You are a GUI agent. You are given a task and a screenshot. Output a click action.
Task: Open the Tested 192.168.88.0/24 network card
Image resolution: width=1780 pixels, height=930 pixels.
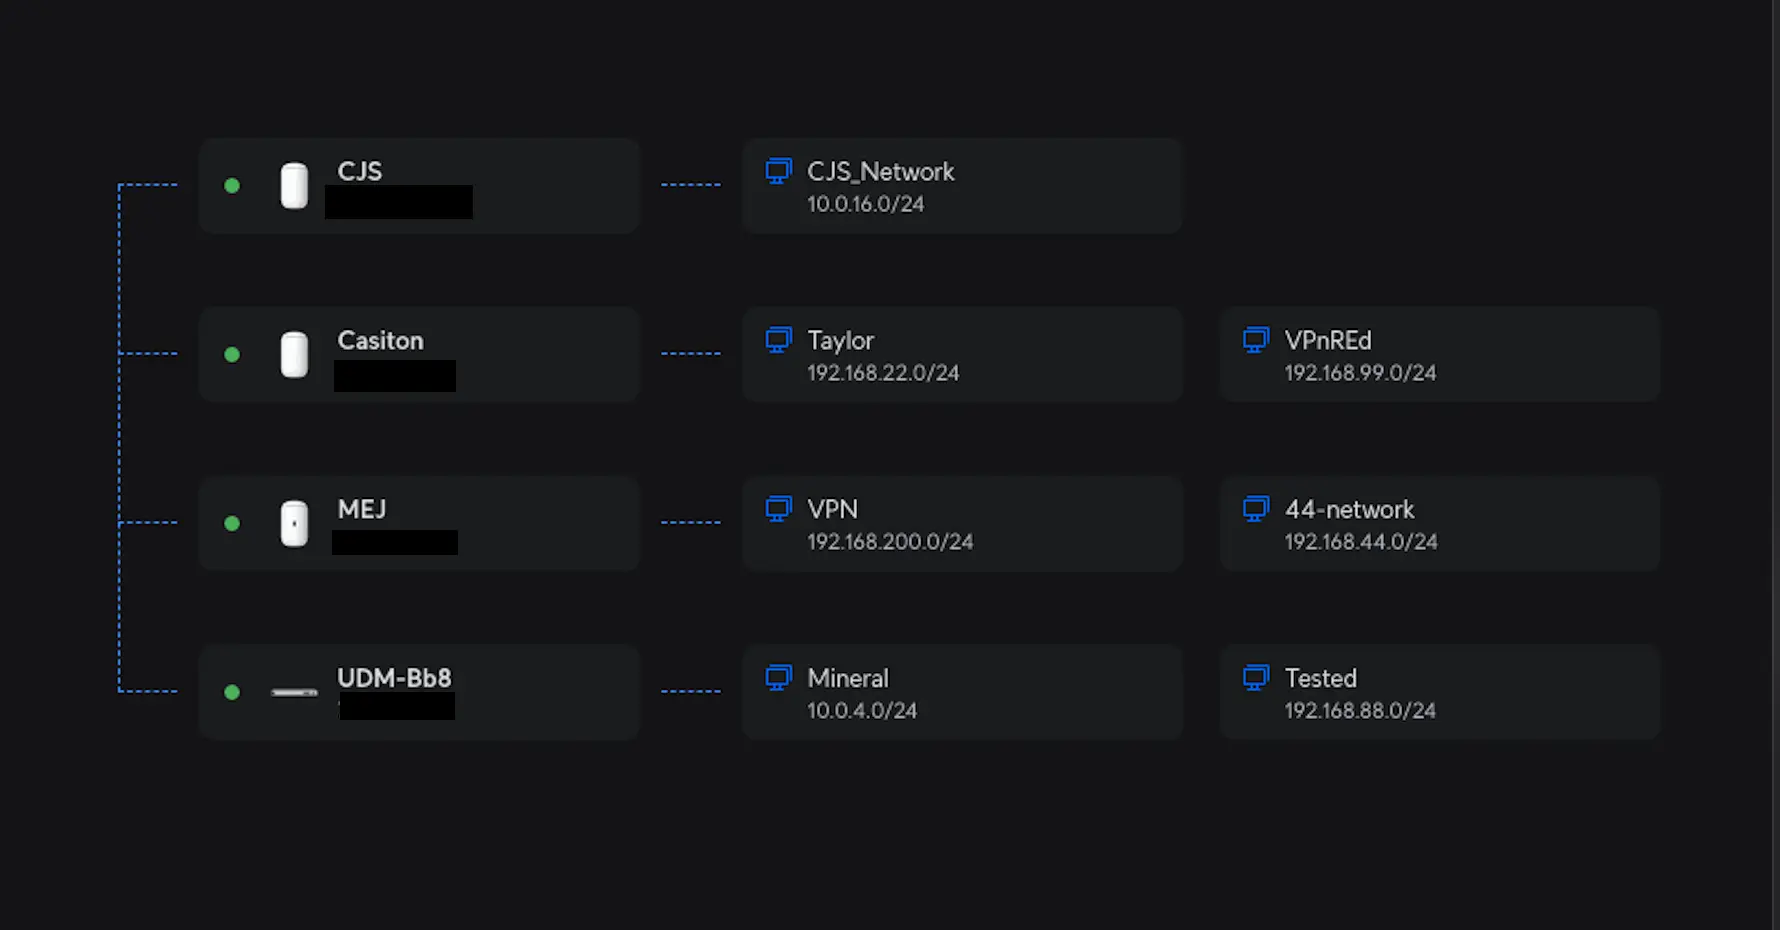[x=1440, y=692]
